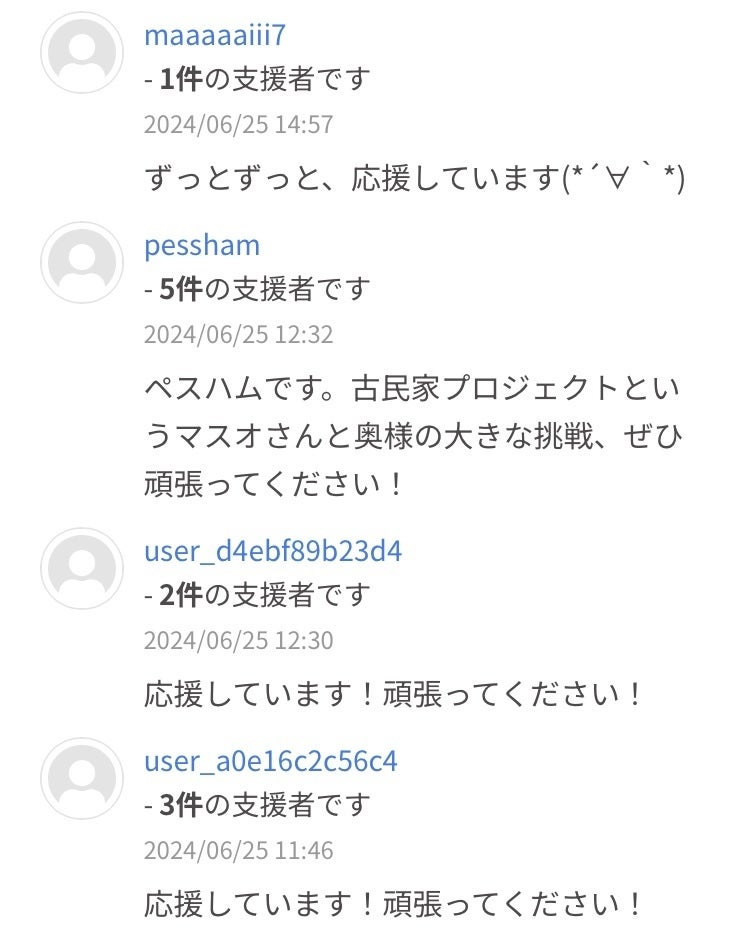The height and width of the screenshot is (934, 750).
Task: Click the timestamp 2024/06/25 12:30
Action: tap(238, 640)
